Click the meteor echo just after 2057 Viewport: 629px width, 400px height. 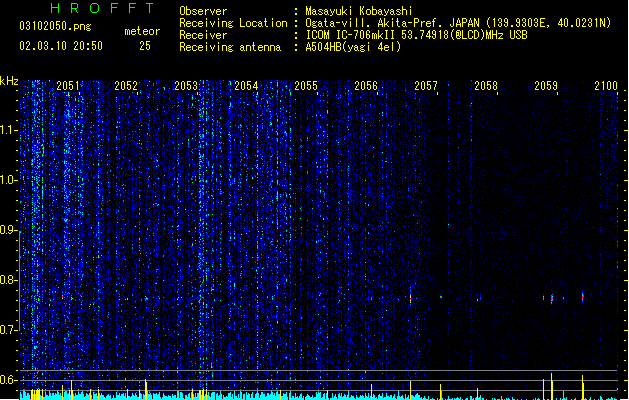(441, 297)
